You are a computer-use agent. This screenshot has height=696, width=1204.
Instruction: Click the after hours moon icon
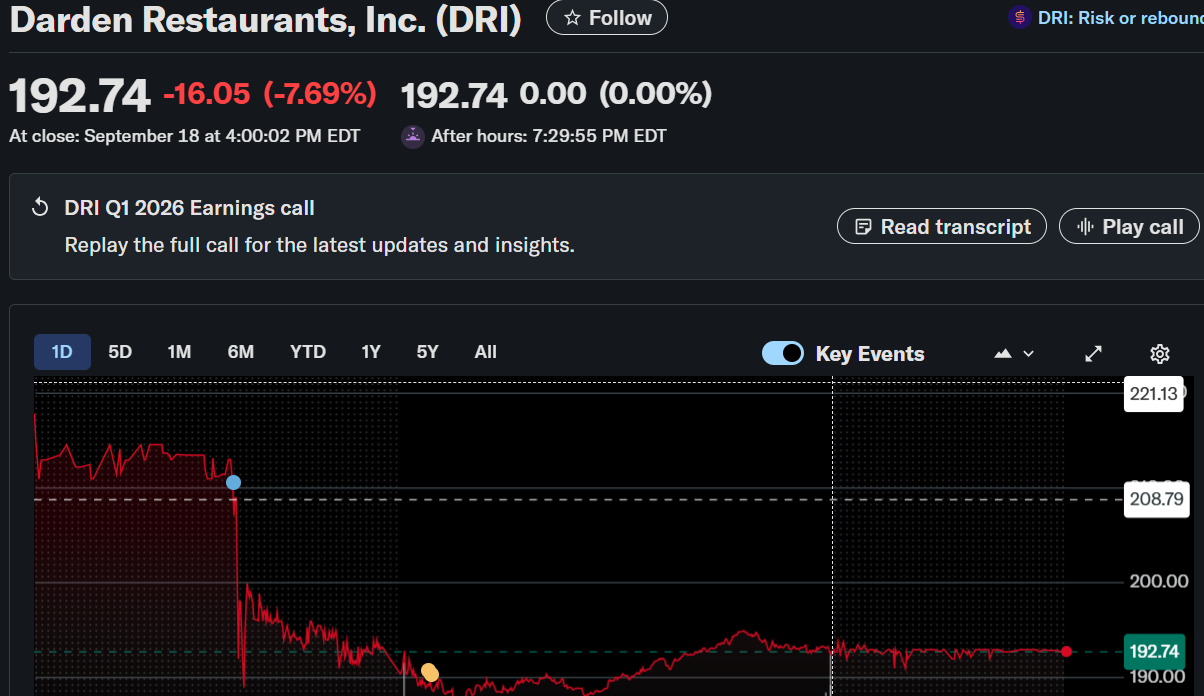click(413, 136)
